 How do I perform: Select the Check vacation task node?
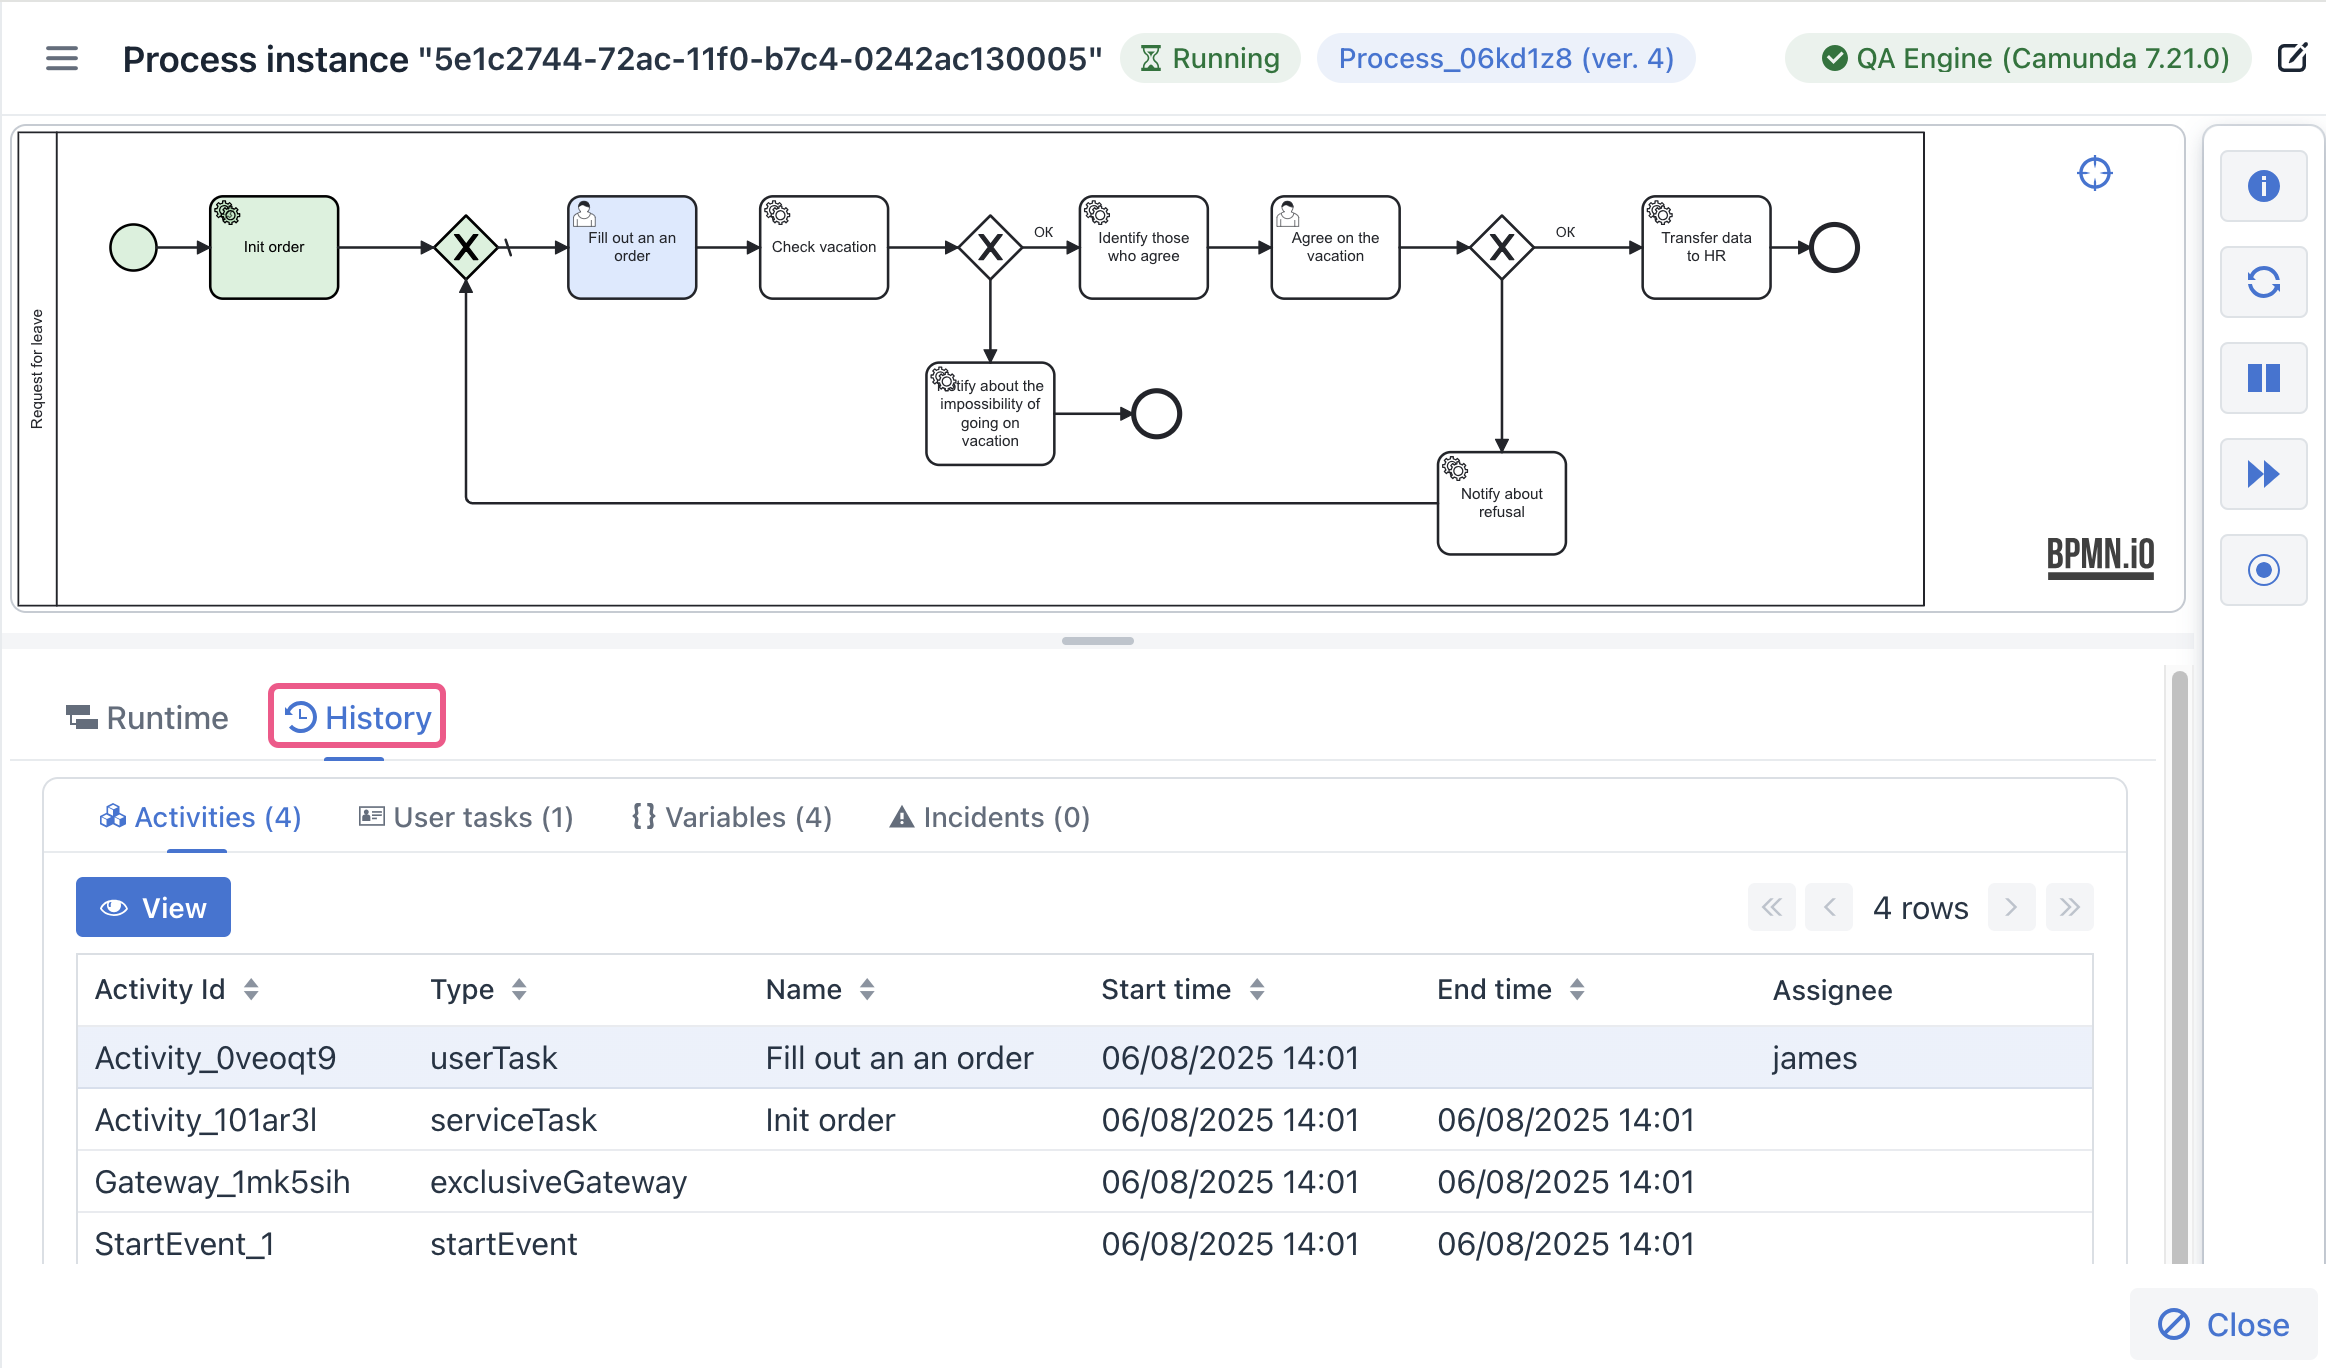pos(824,247)
